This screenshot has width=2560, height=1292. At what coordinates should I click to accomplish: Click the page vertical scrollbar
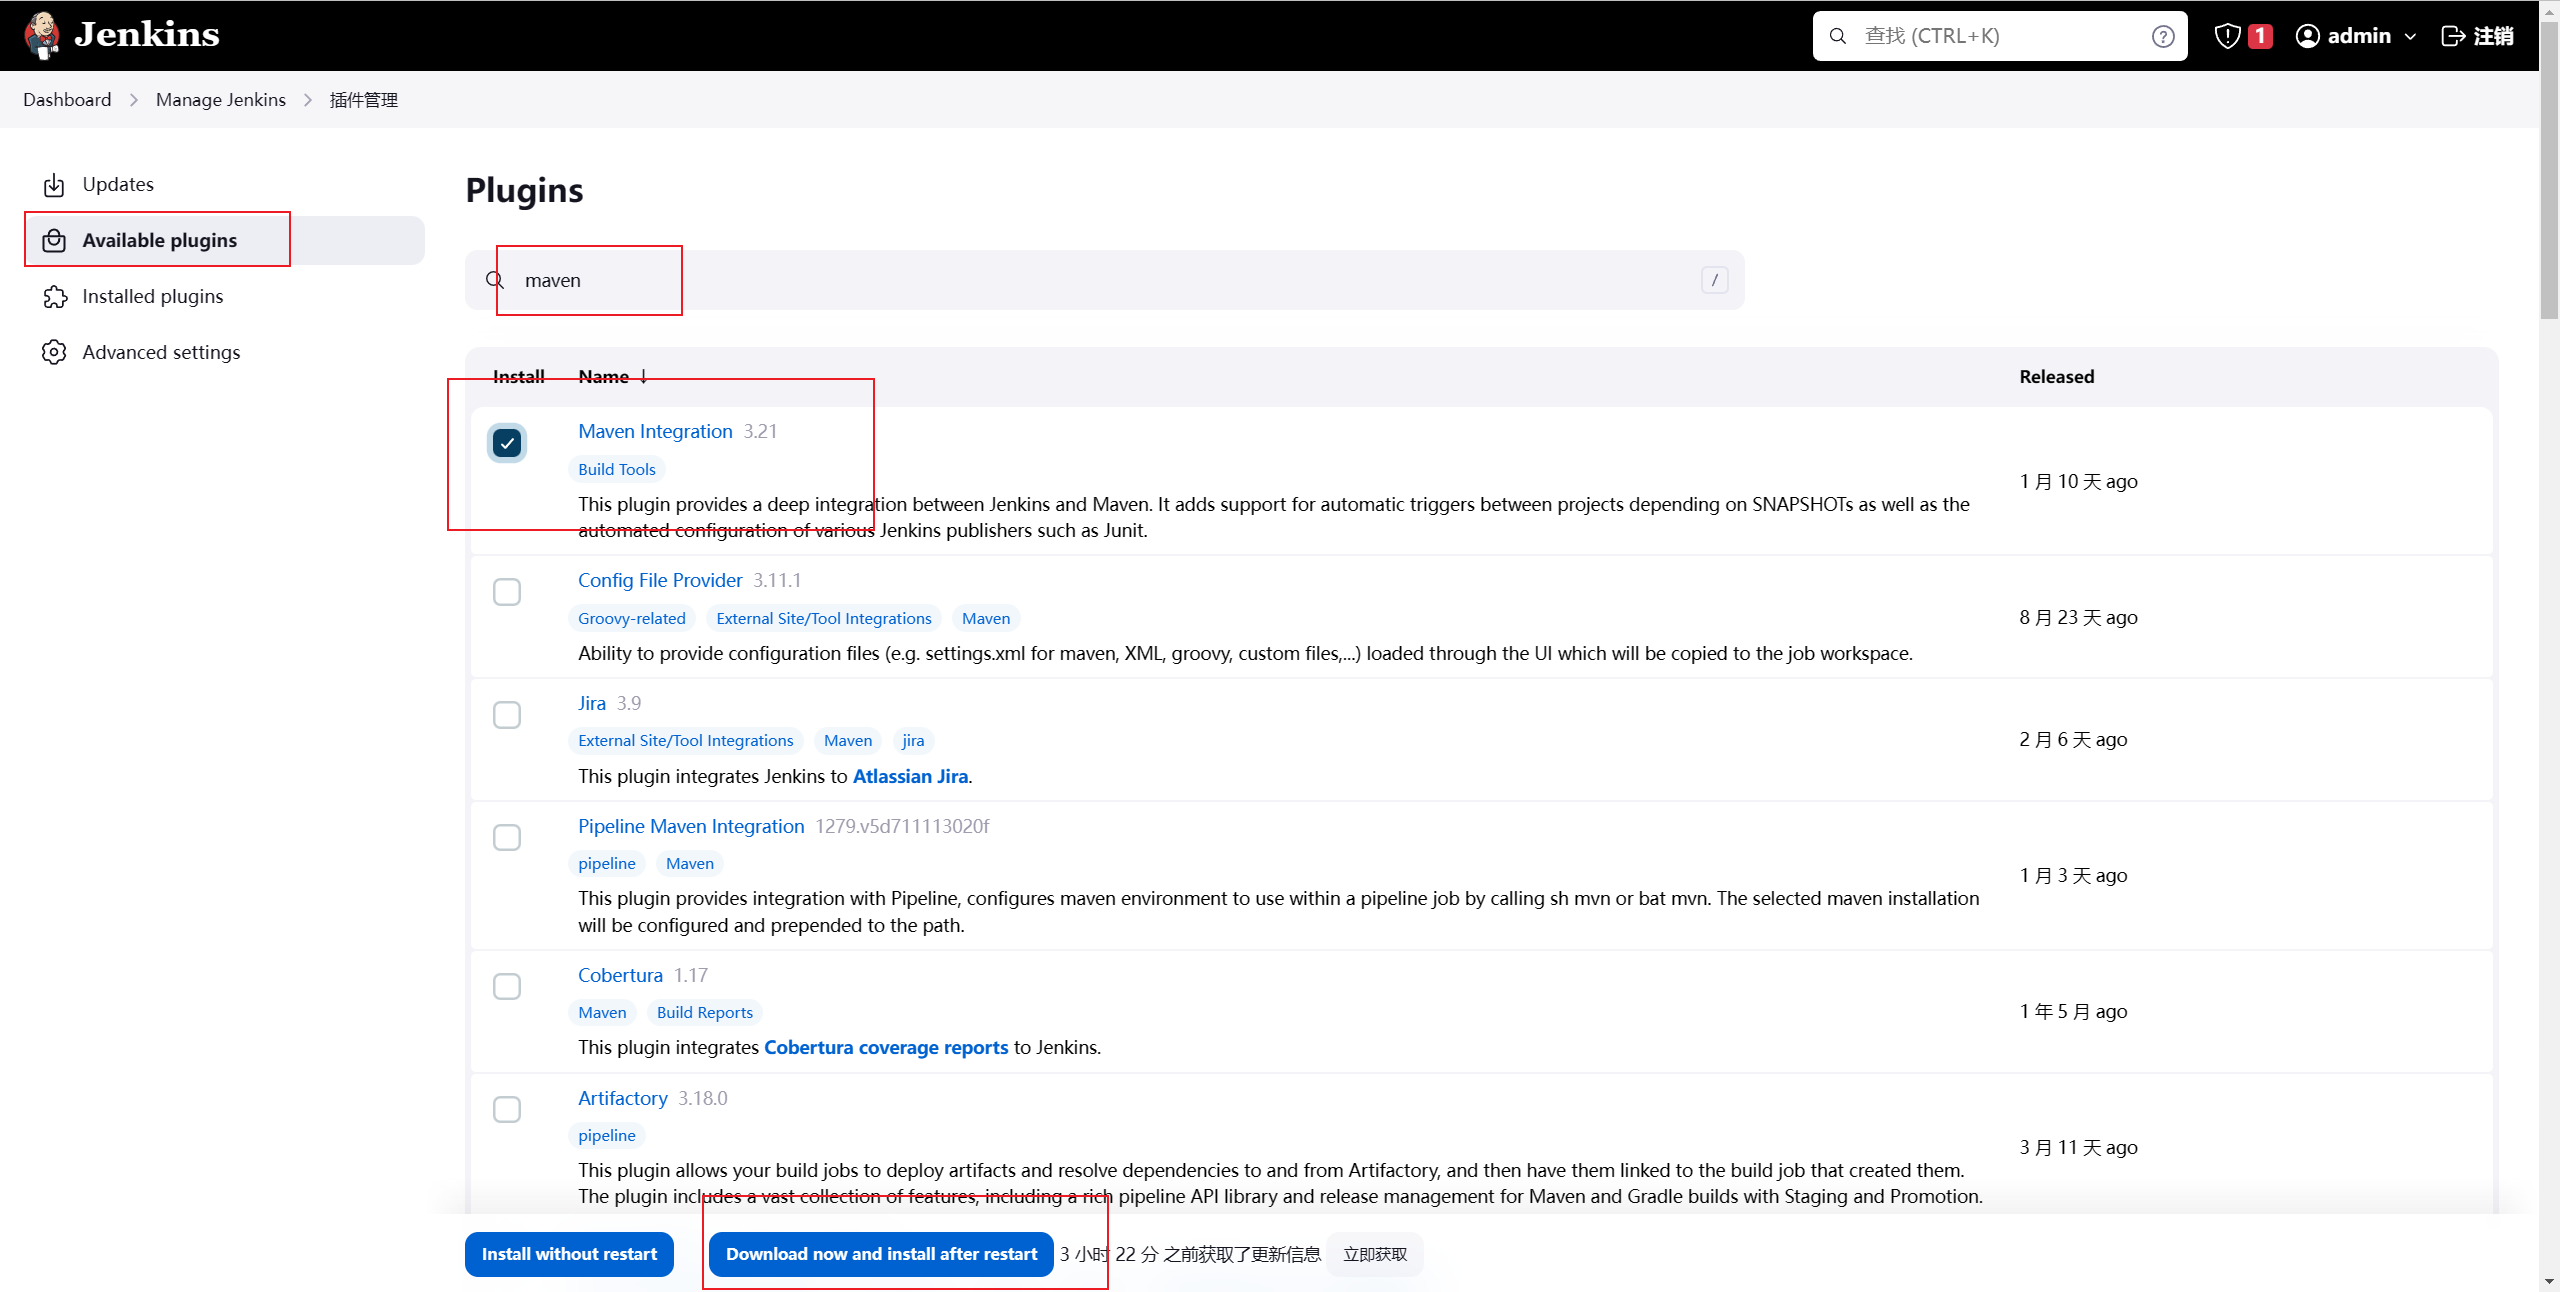pyautogui.click(x=2550, y=170)
